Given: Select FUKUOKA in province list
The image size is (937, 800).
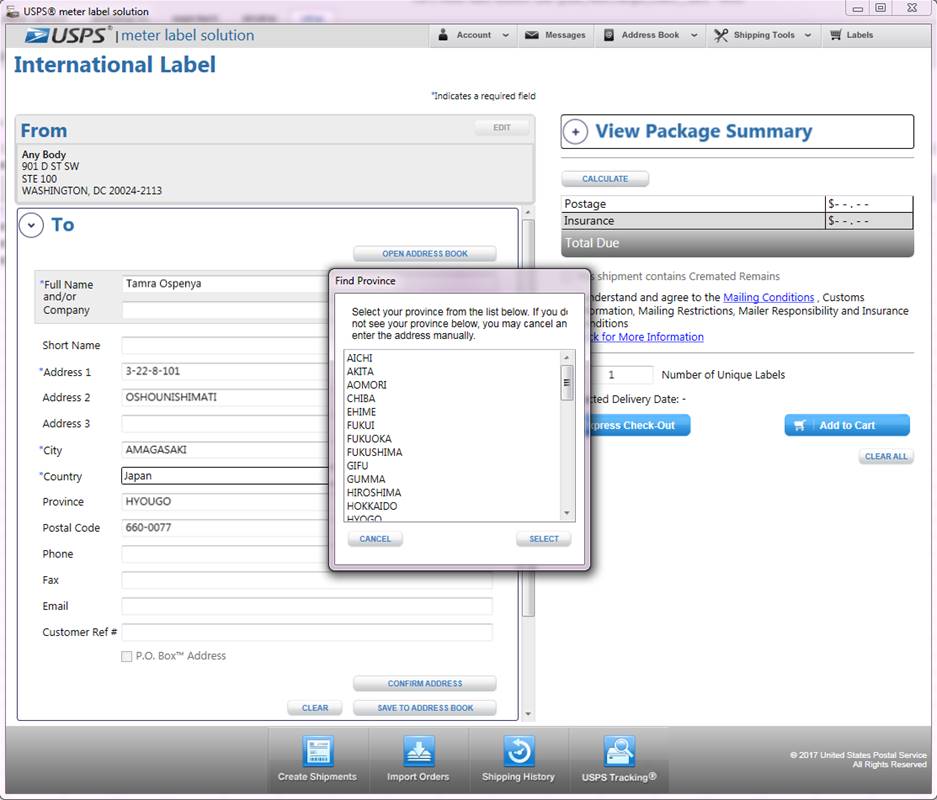Looking at the screenshot, I should coord(369,439).
